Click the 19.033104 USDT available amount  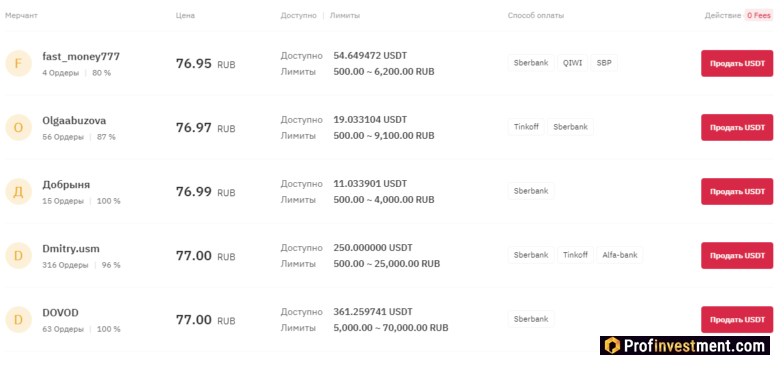click(x=370, y=120)
